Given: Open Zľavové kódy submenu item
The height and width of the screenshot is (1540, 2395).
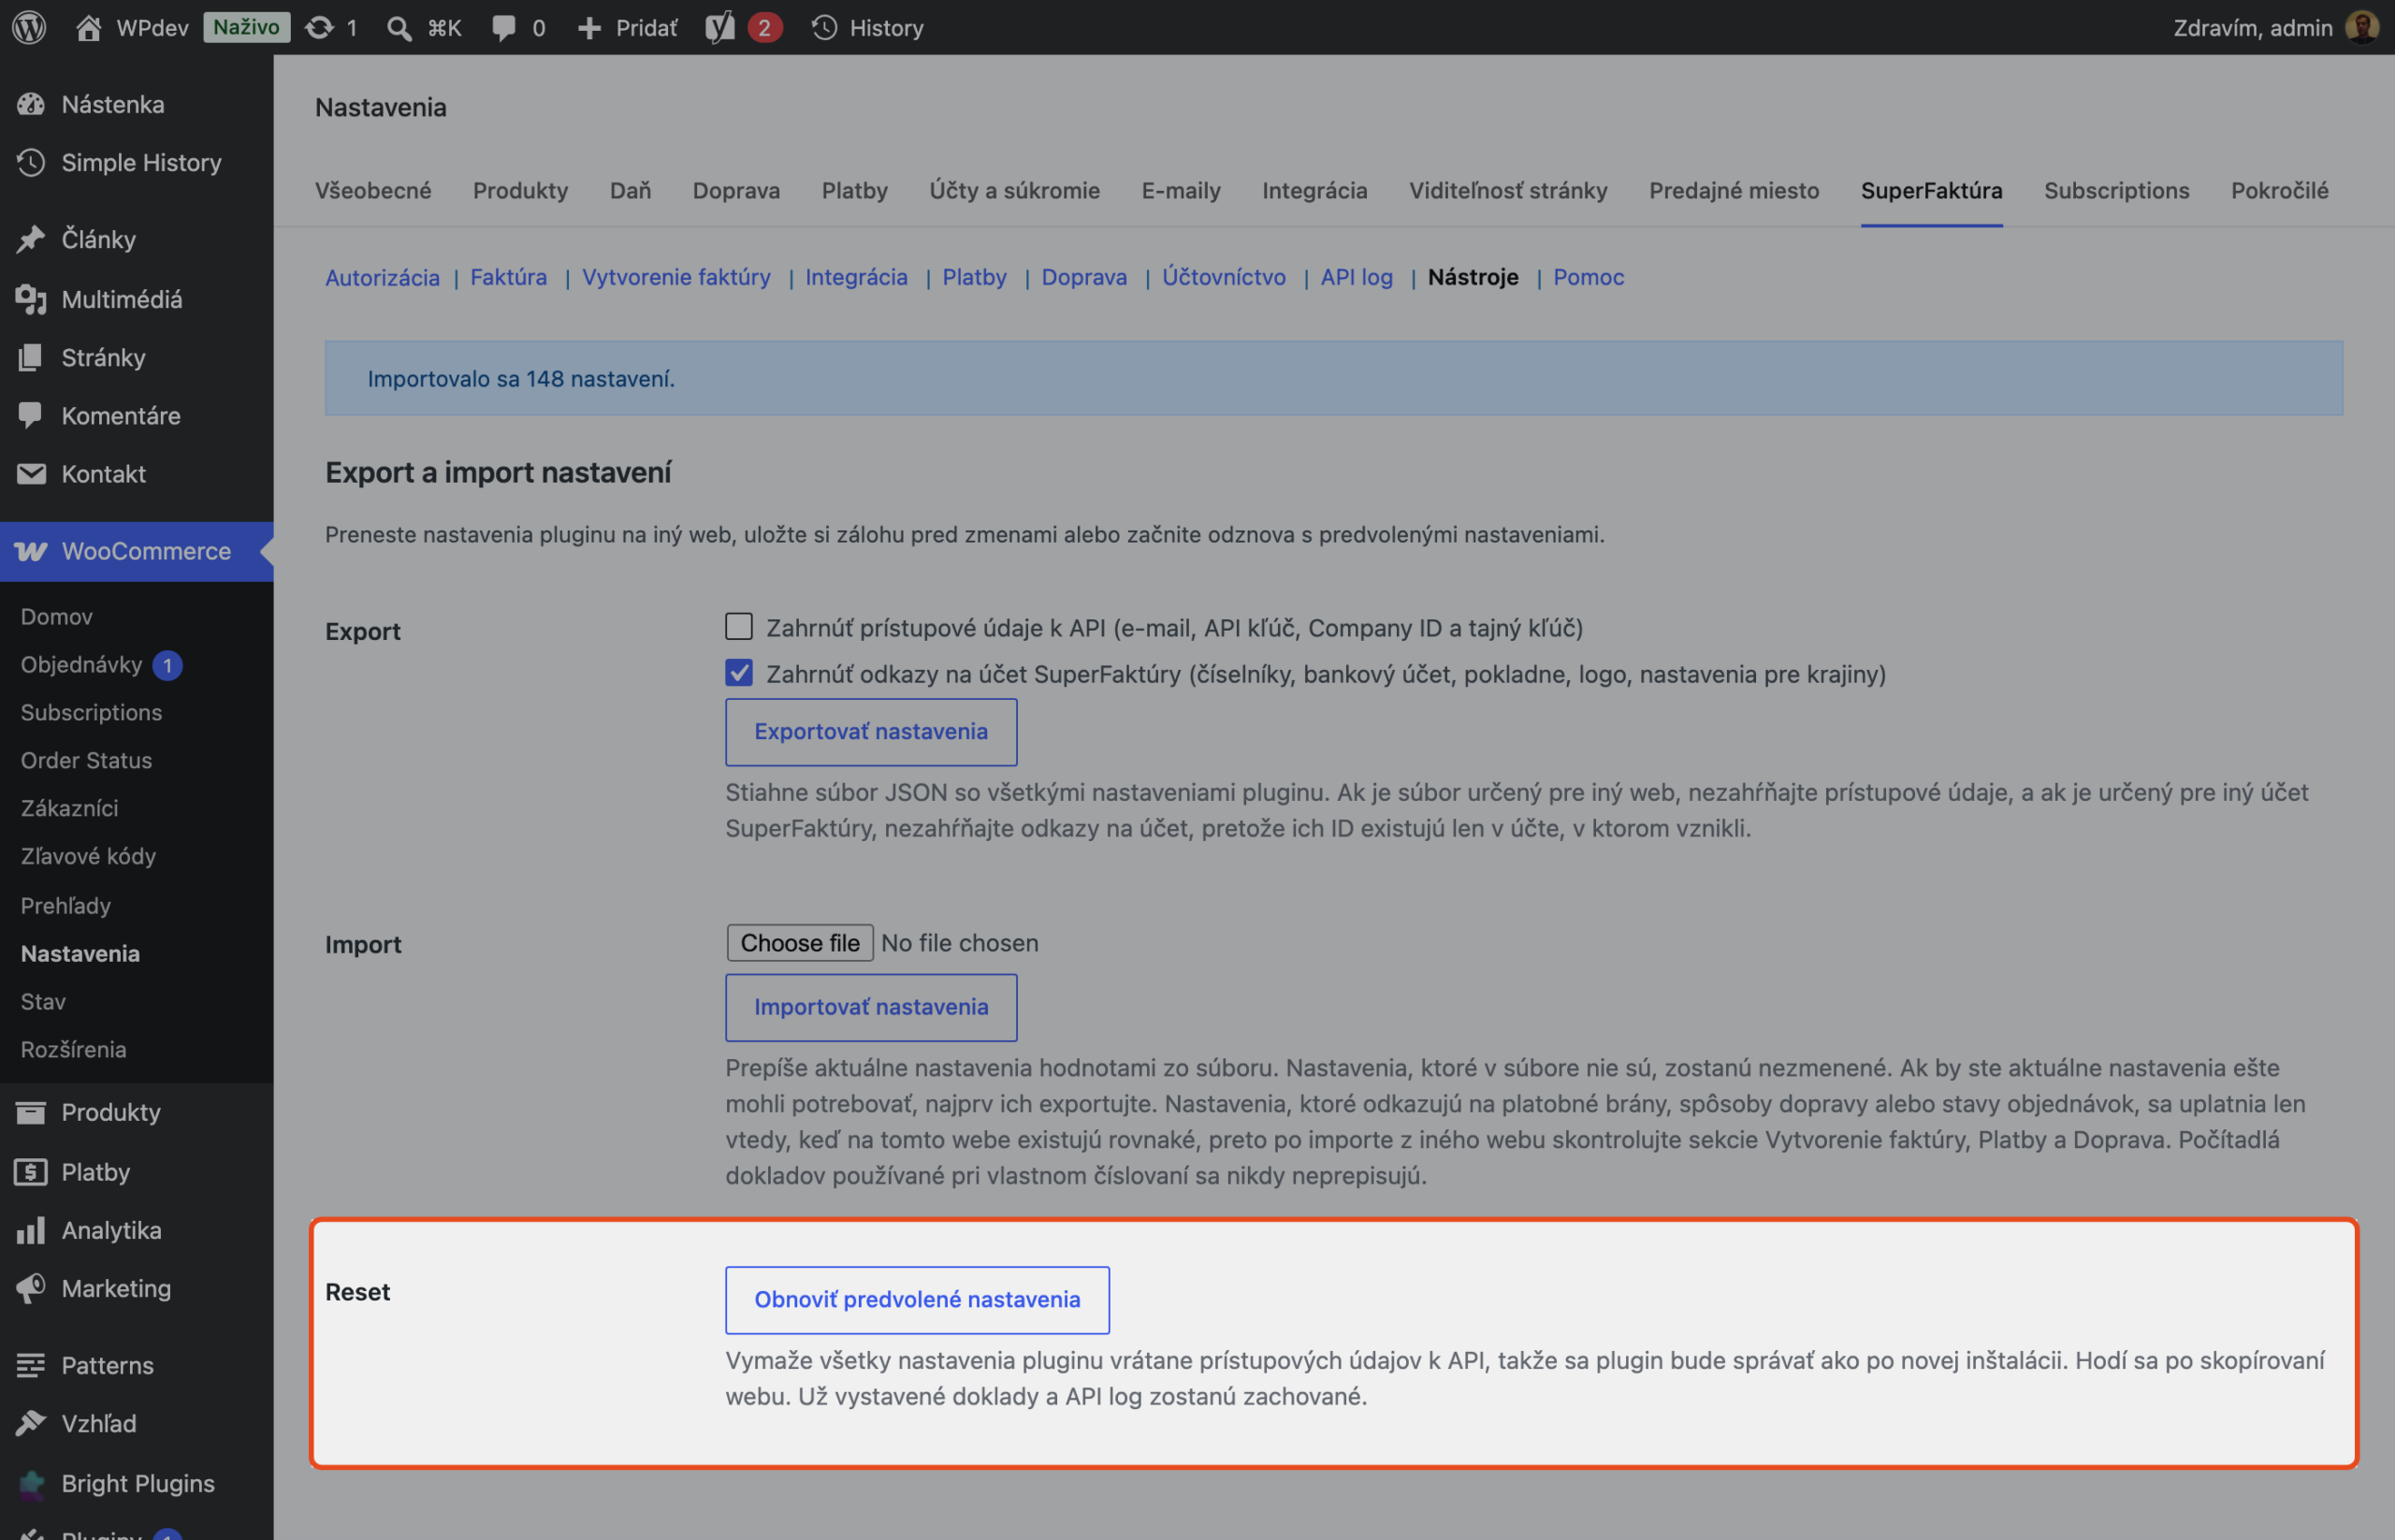Looking at the screenshot, I should point(88,856).
